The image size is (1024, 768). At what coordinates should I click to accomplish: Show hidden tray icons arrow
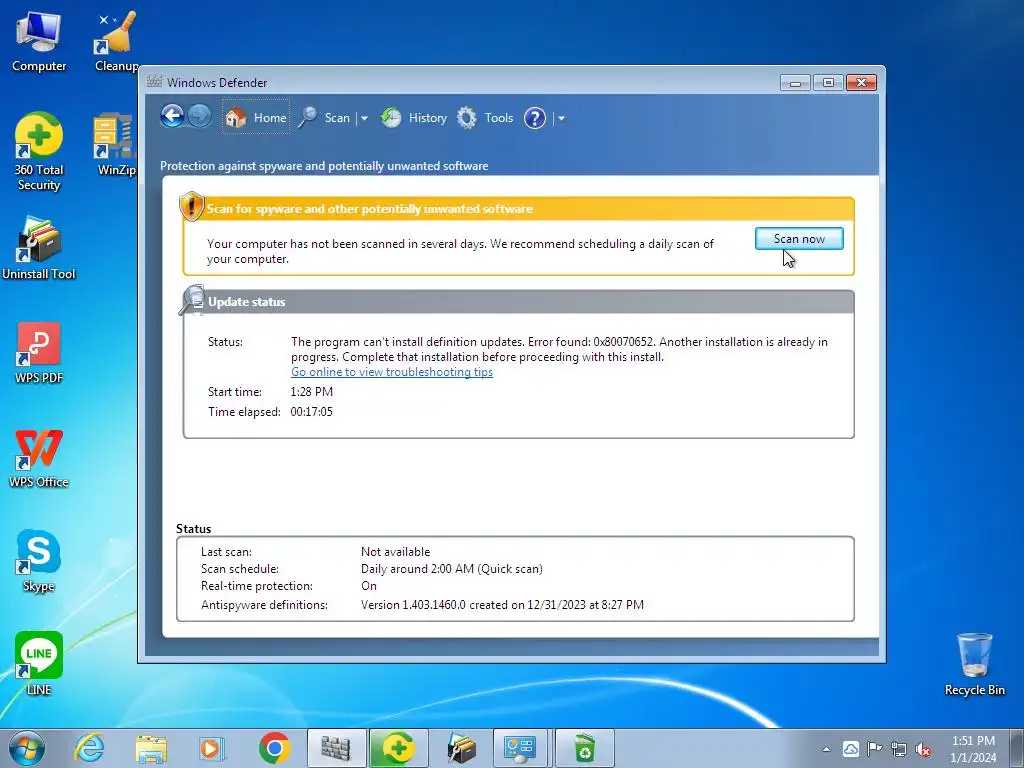827,749
